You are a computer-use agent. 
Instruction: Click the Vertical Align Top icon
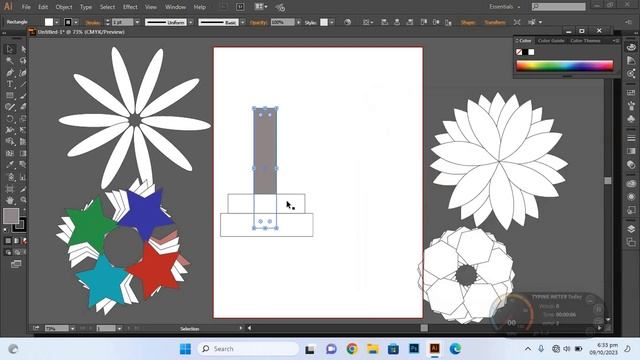423,22
